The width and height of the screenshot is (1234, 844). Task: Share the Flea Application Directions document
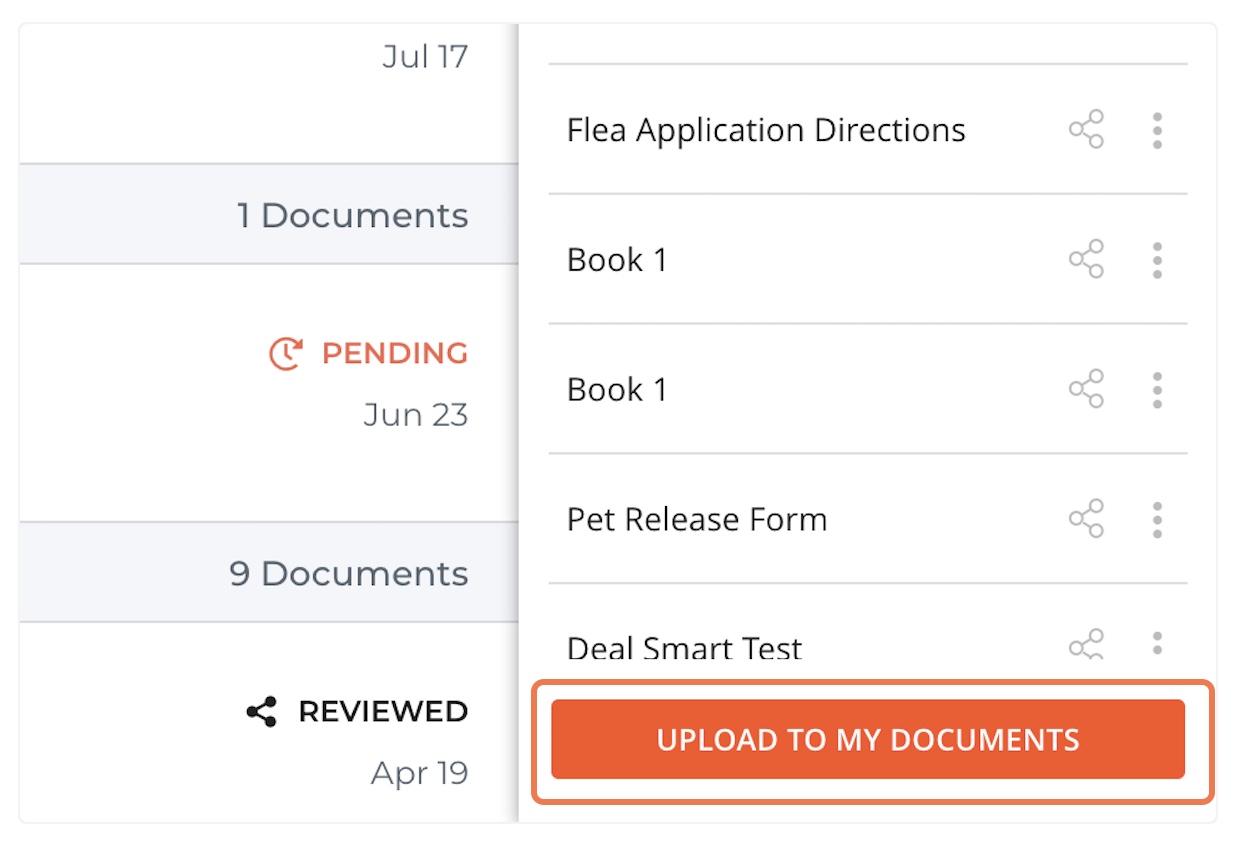(1086, 130)
